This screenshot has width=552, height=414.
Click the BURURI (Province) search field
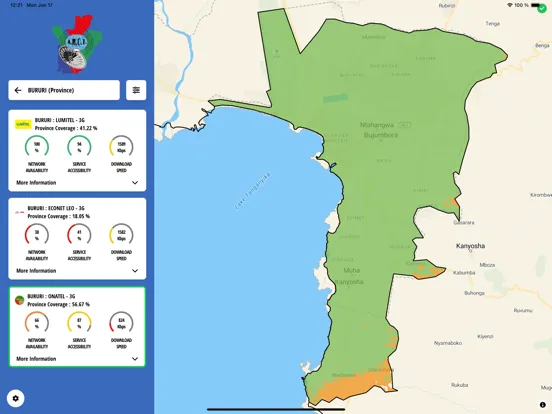click(64, 90)
